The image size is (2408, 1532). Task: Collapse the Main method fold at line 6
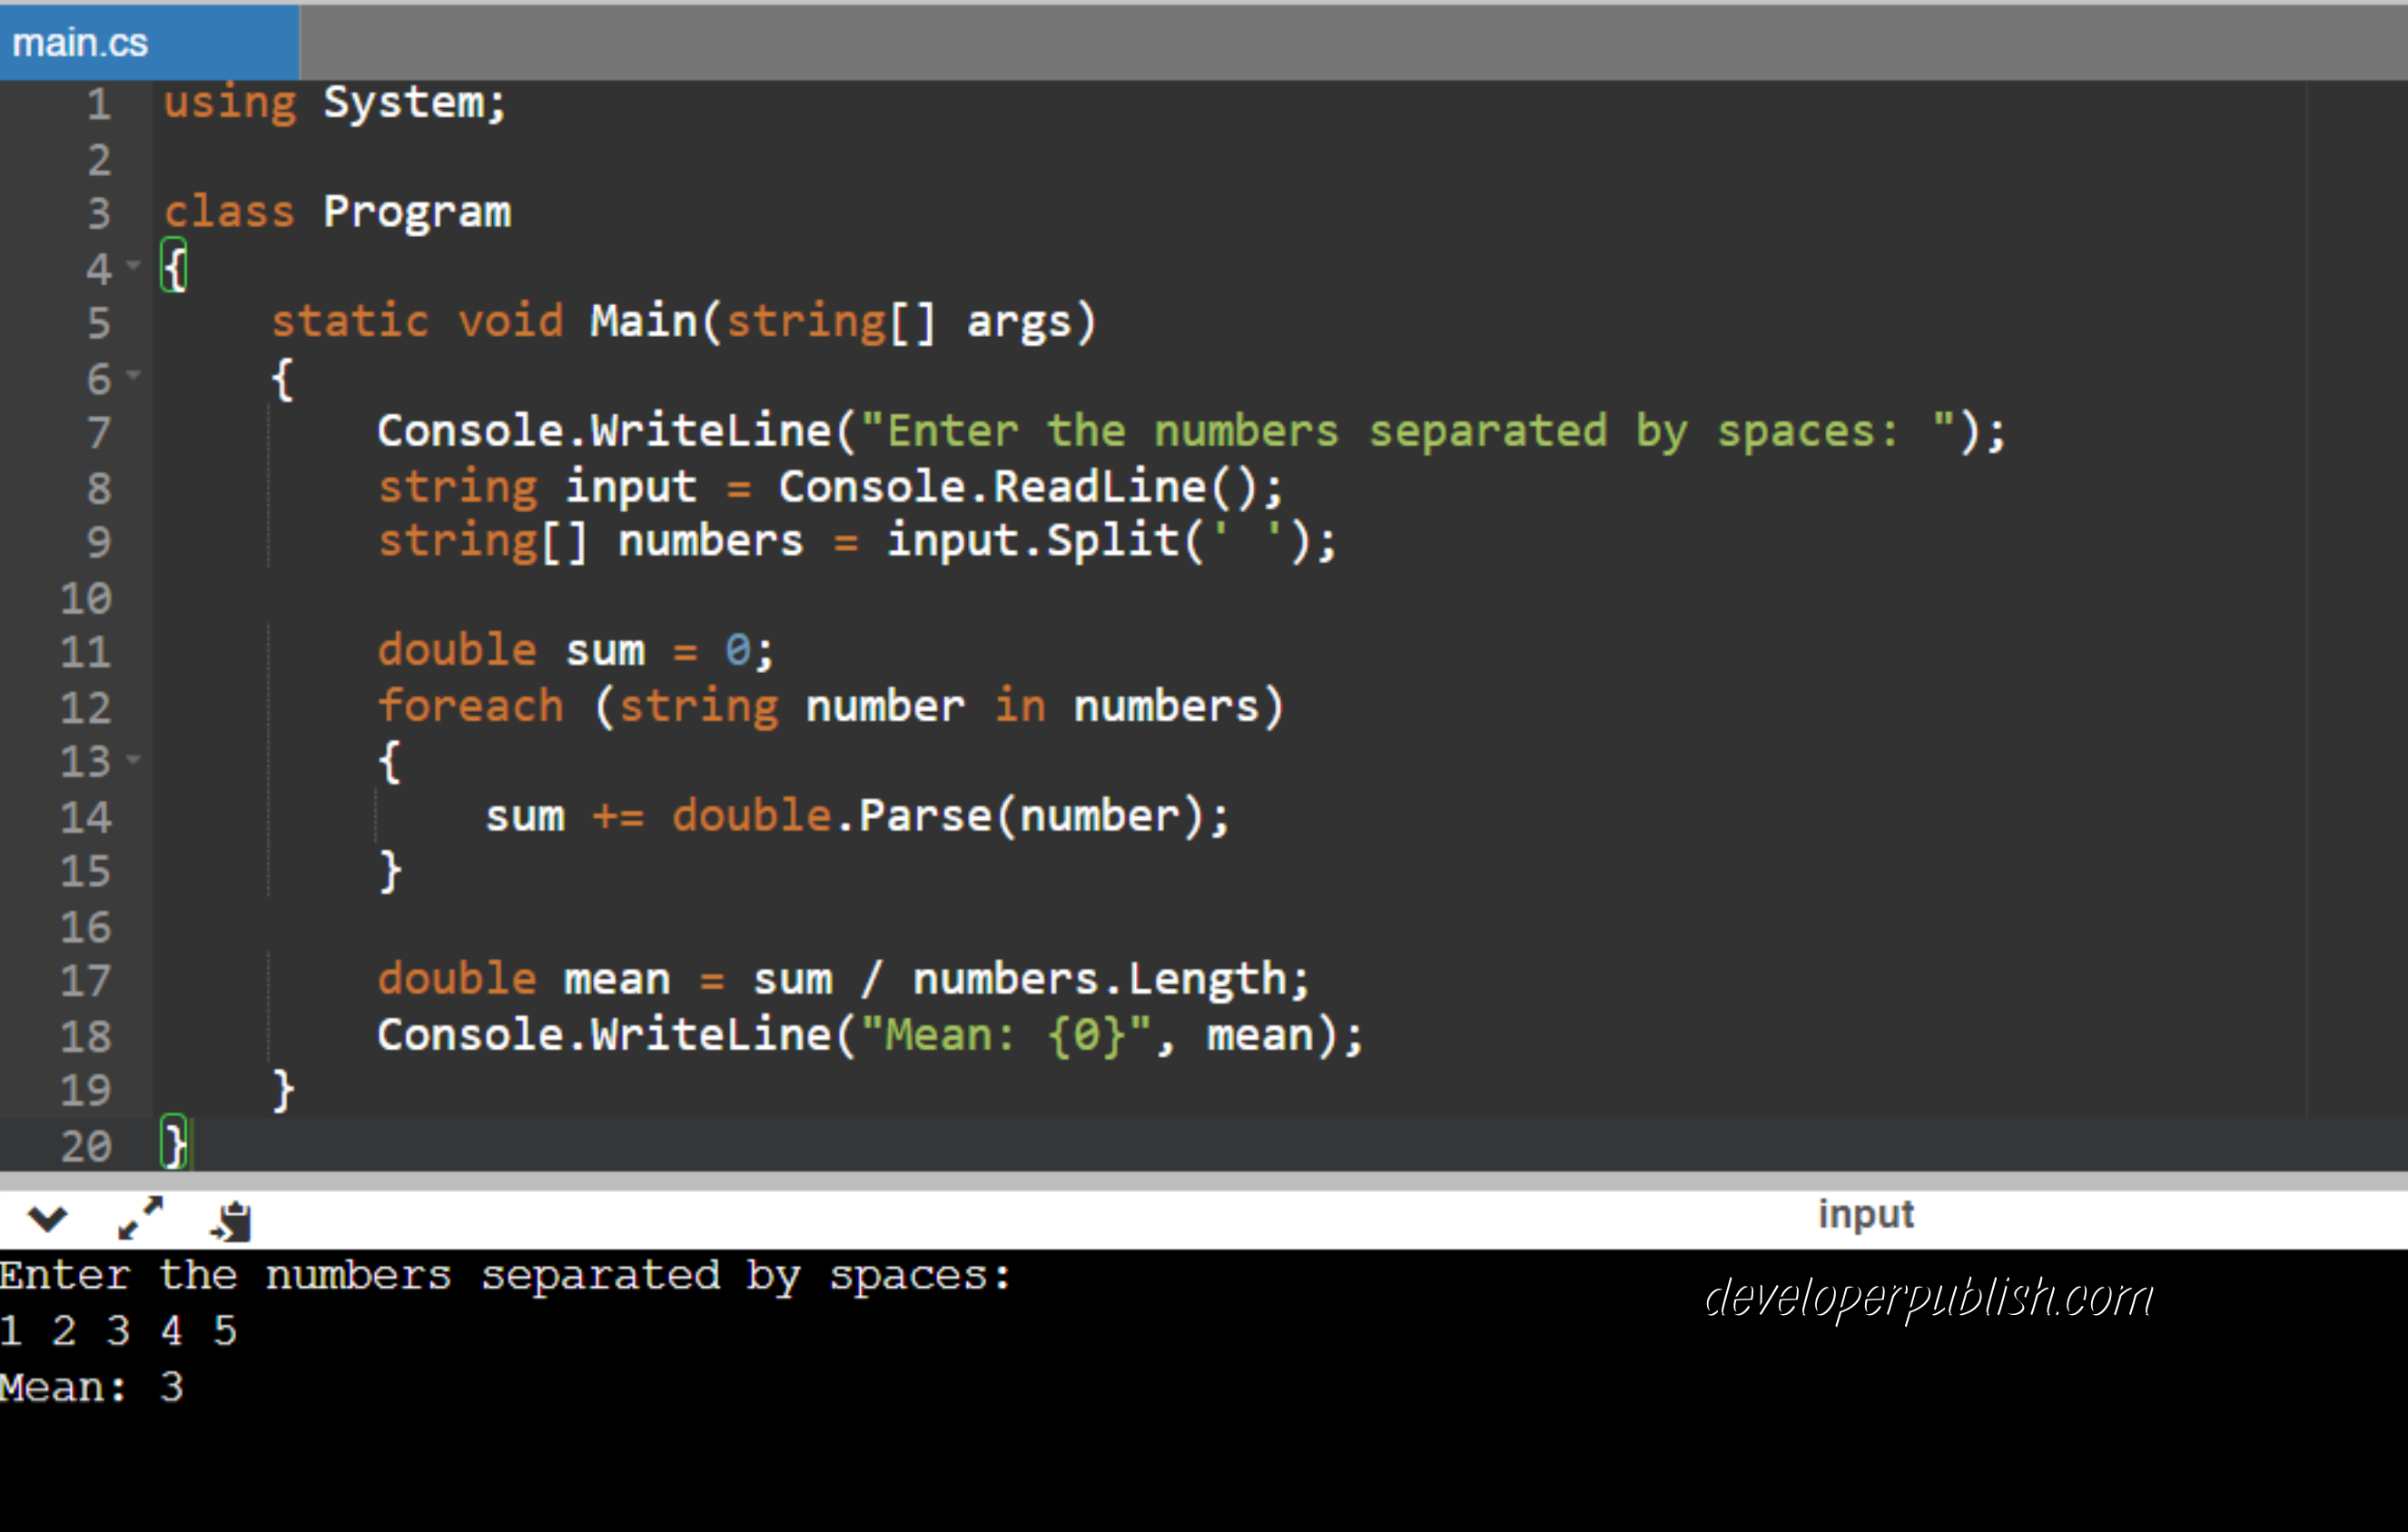pos(135,375)
